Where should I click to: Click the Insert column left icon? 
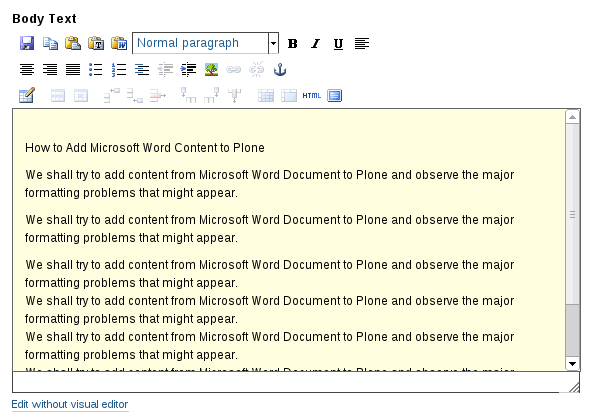(188, 96)
